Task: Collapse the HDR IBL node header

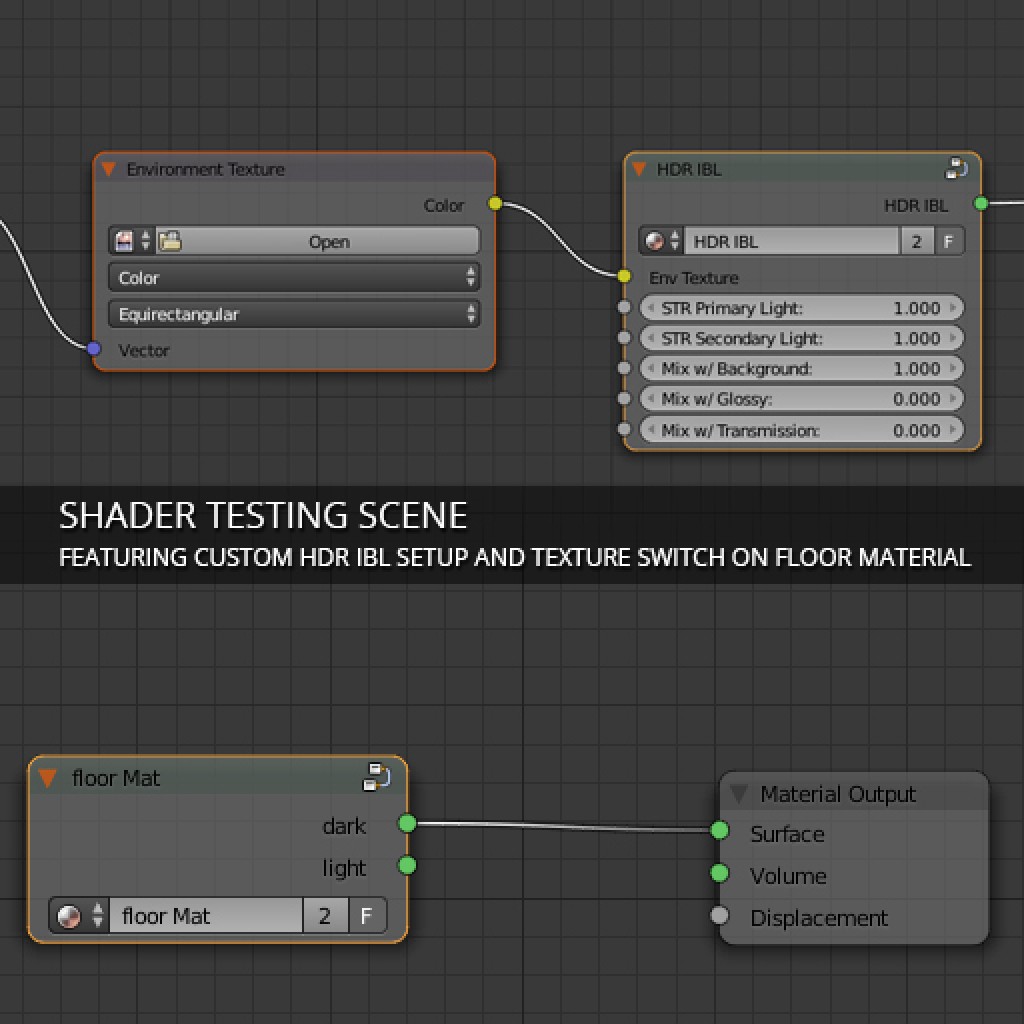Action: (639, 169)
